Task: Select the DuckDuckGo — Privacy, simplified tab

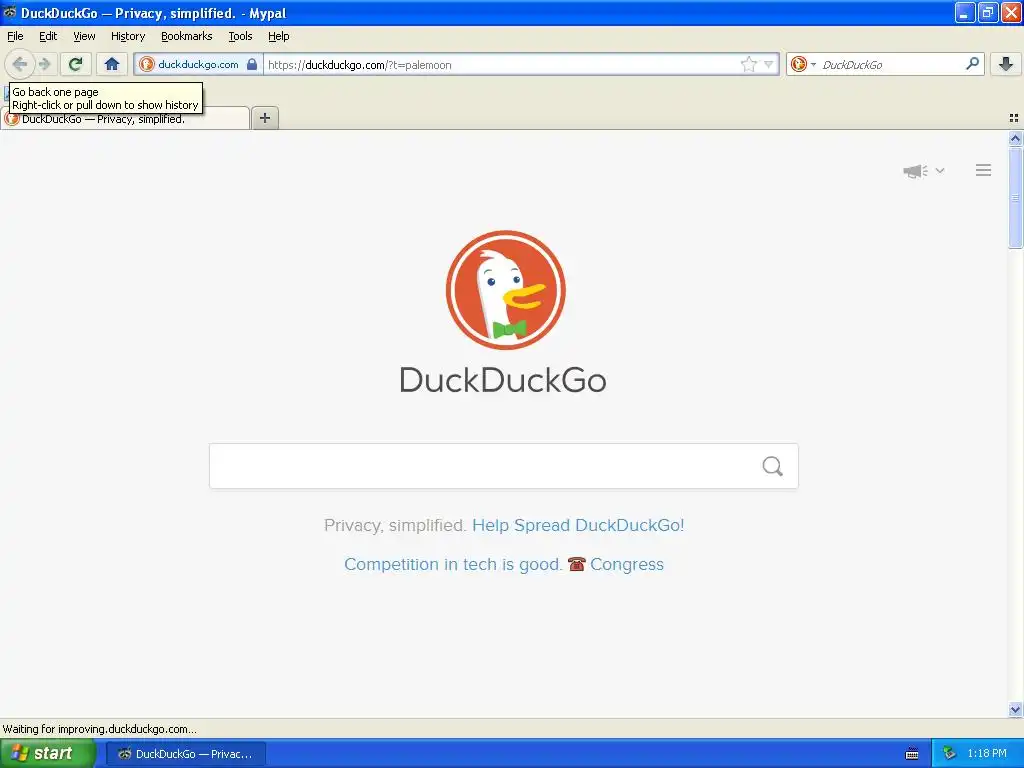Action: point(125,118)
